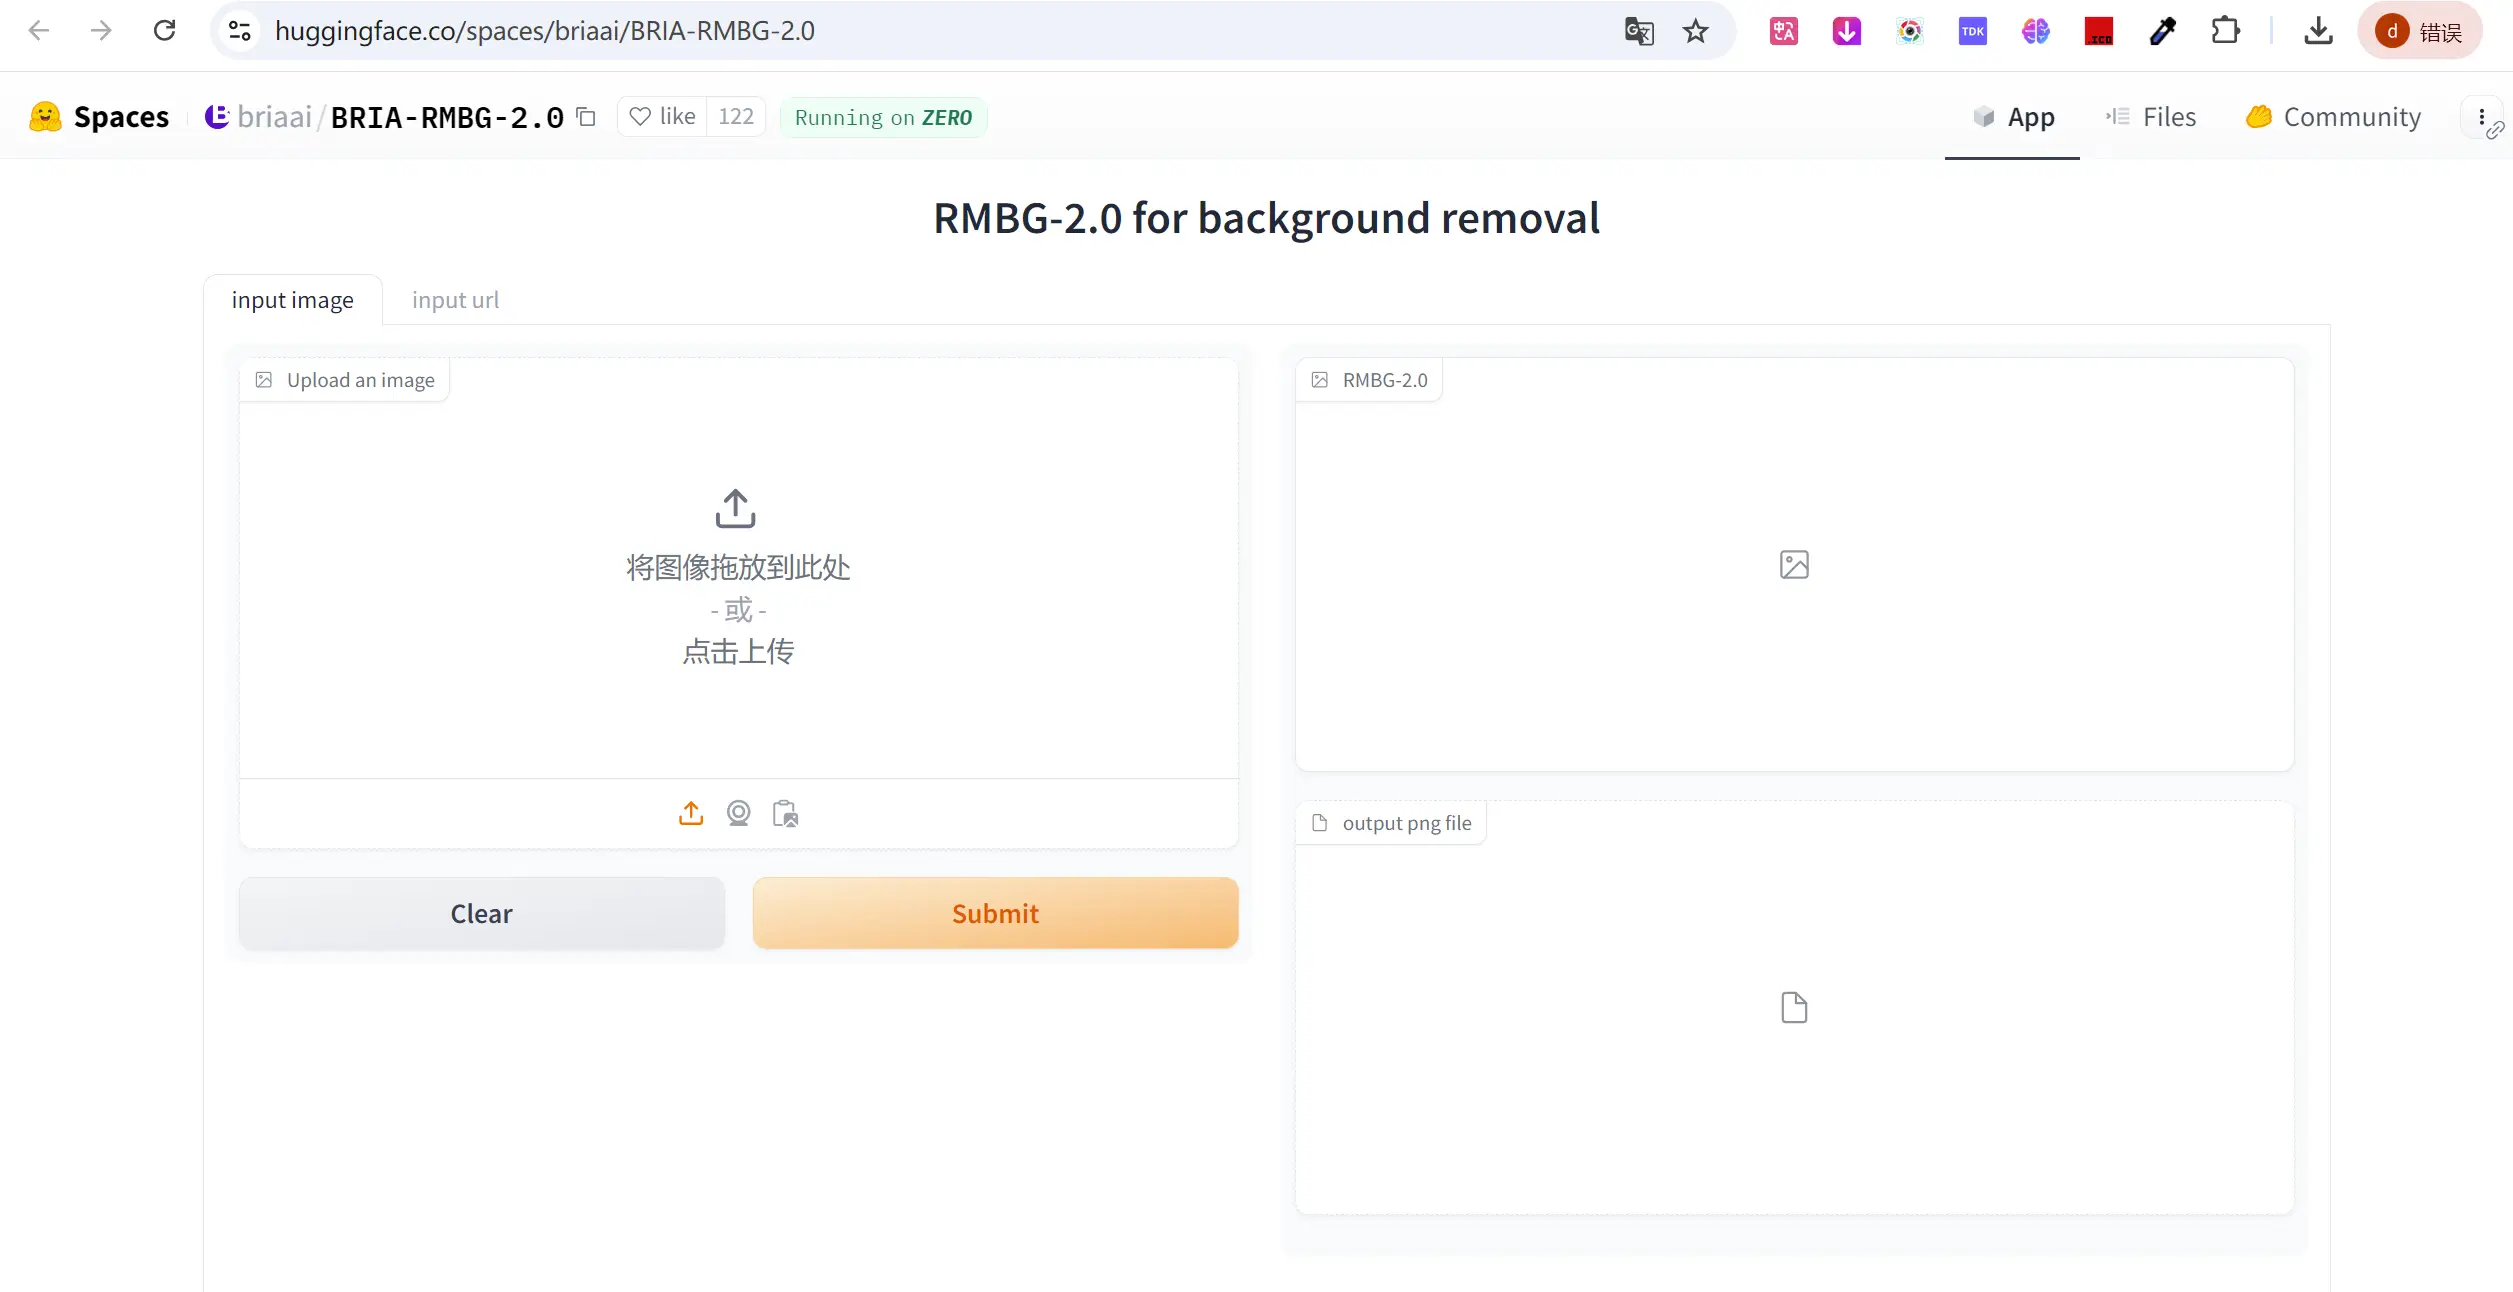
Task: Click the clipboard/copy icon in input toolbar
Action: point(784,814)
